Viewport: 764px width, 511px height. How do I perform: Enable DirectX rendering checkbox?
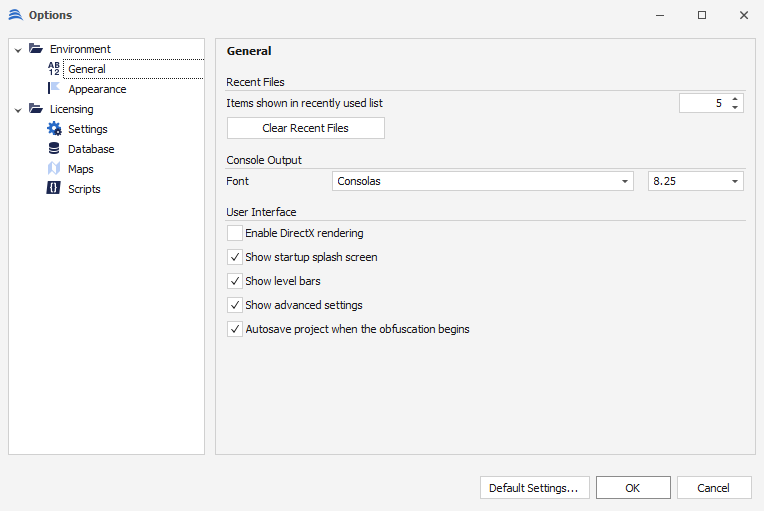click(235, 233)
